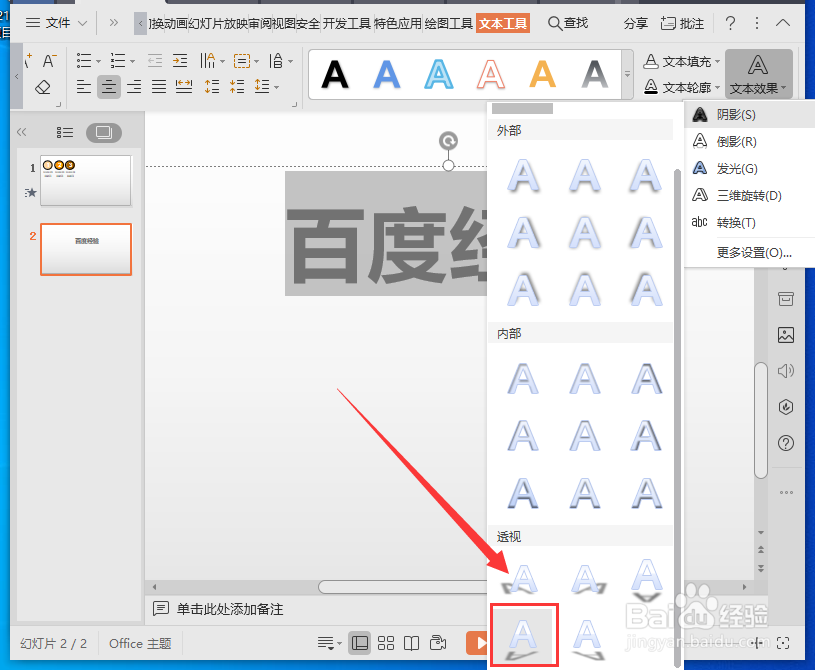Select the black A text style

[x=335, y=74]
